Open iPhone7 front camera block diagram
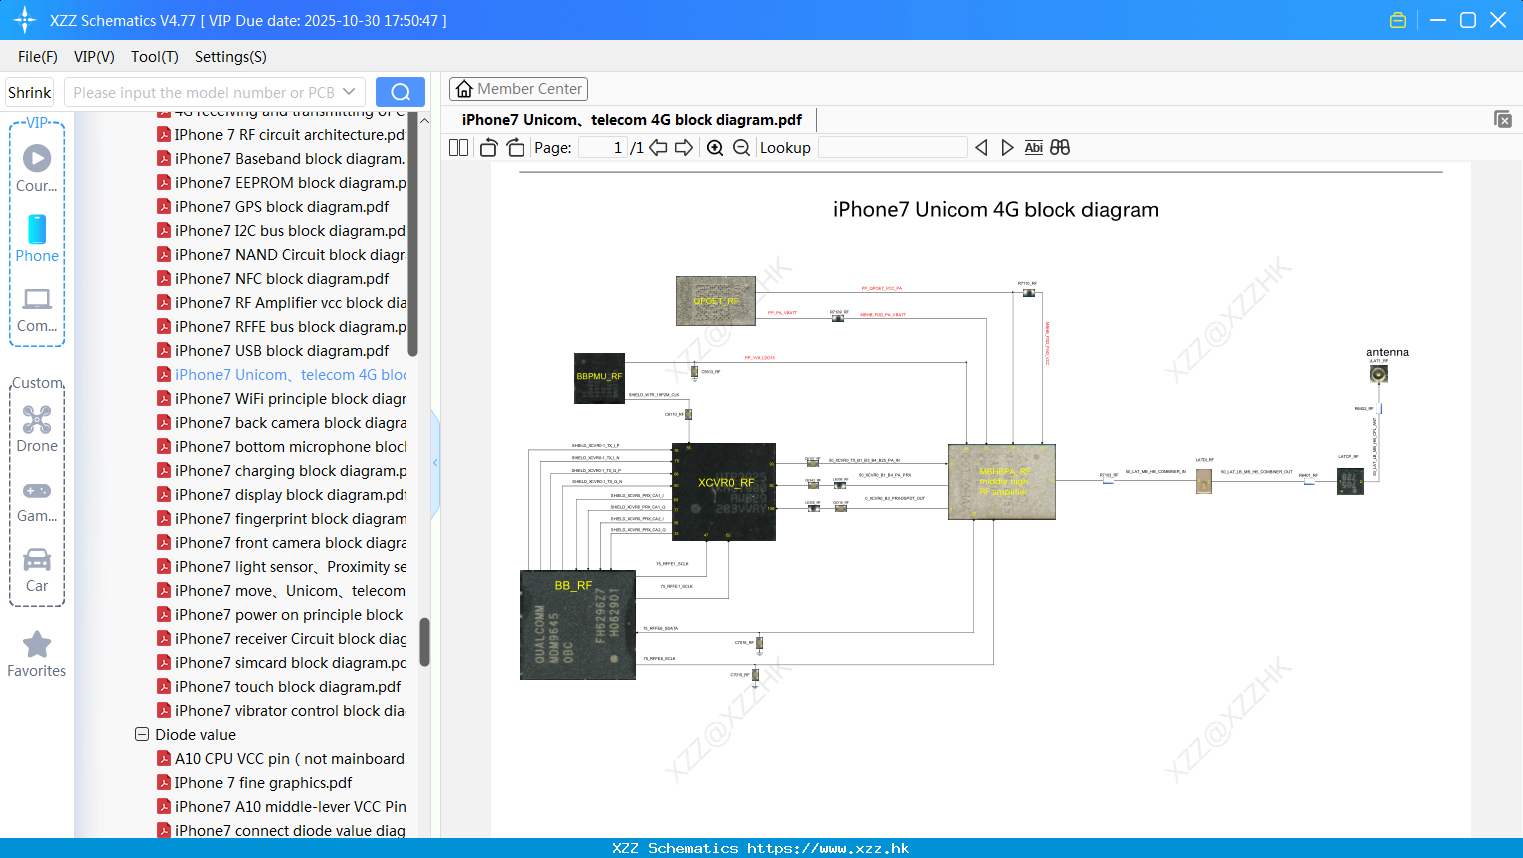Image resolution: width=1523 pixels, height=858 pixels. pyautogui.click(x=282, y=543)
